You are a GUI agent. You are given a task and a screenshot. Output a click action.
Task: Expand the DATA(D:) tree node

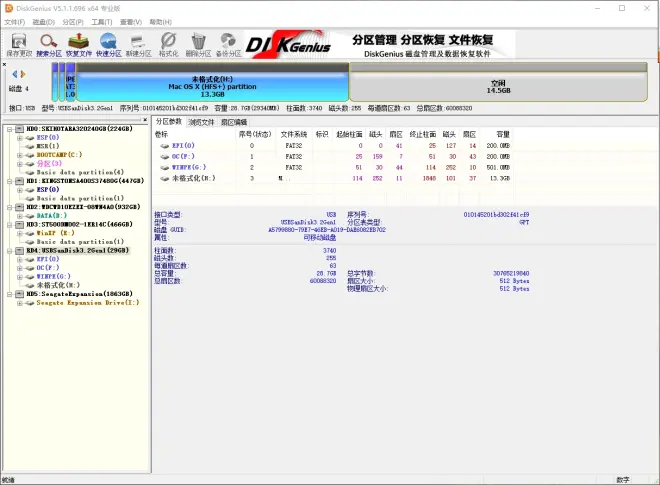19,216
